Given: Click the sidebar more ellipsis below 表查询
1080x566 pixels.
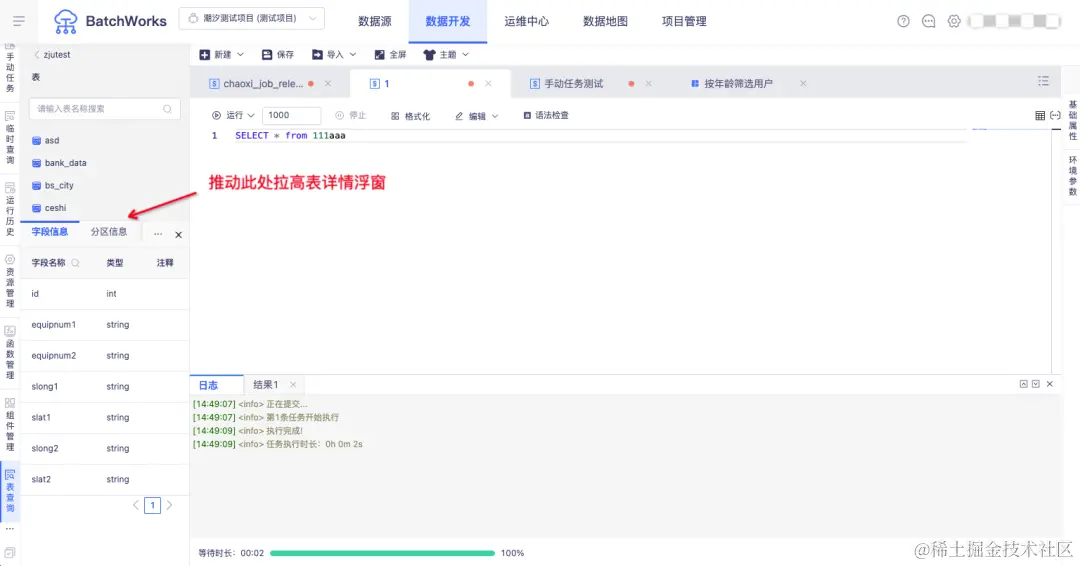Looking at the screenshot, I should point(10,529).
